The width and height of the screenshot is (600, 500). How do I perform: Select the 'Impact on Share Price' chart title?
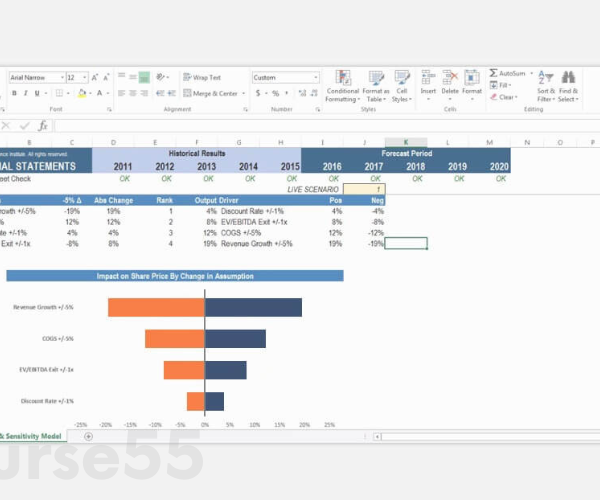tap(175, 276)
